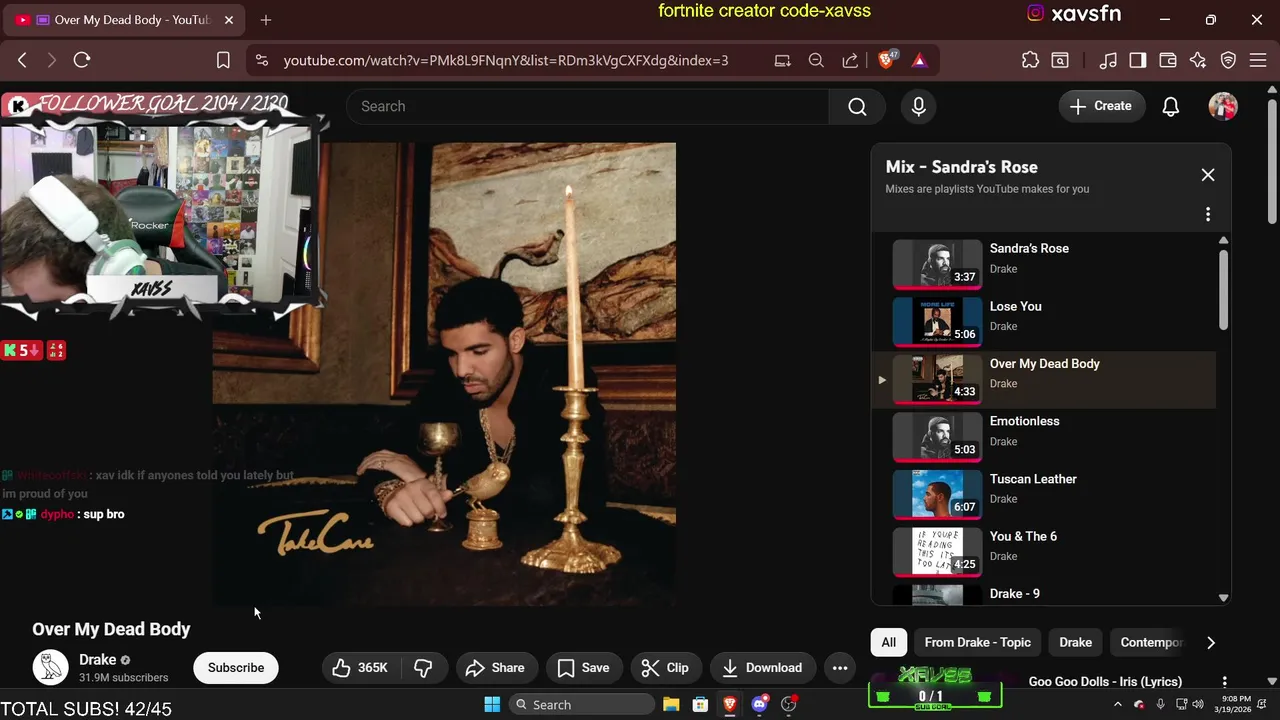Open options for Goo Goo Dolls Iris video

click(x=1224, y=682)
